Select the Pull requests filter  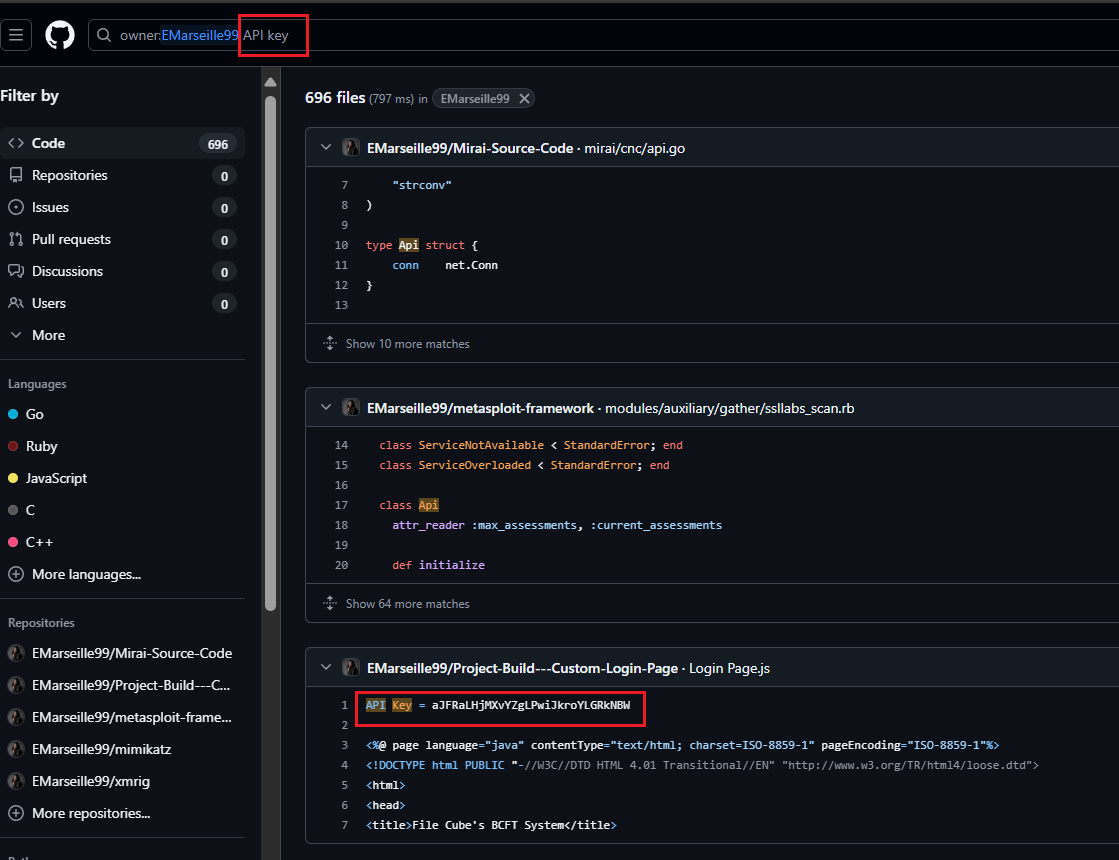point(122,240)
